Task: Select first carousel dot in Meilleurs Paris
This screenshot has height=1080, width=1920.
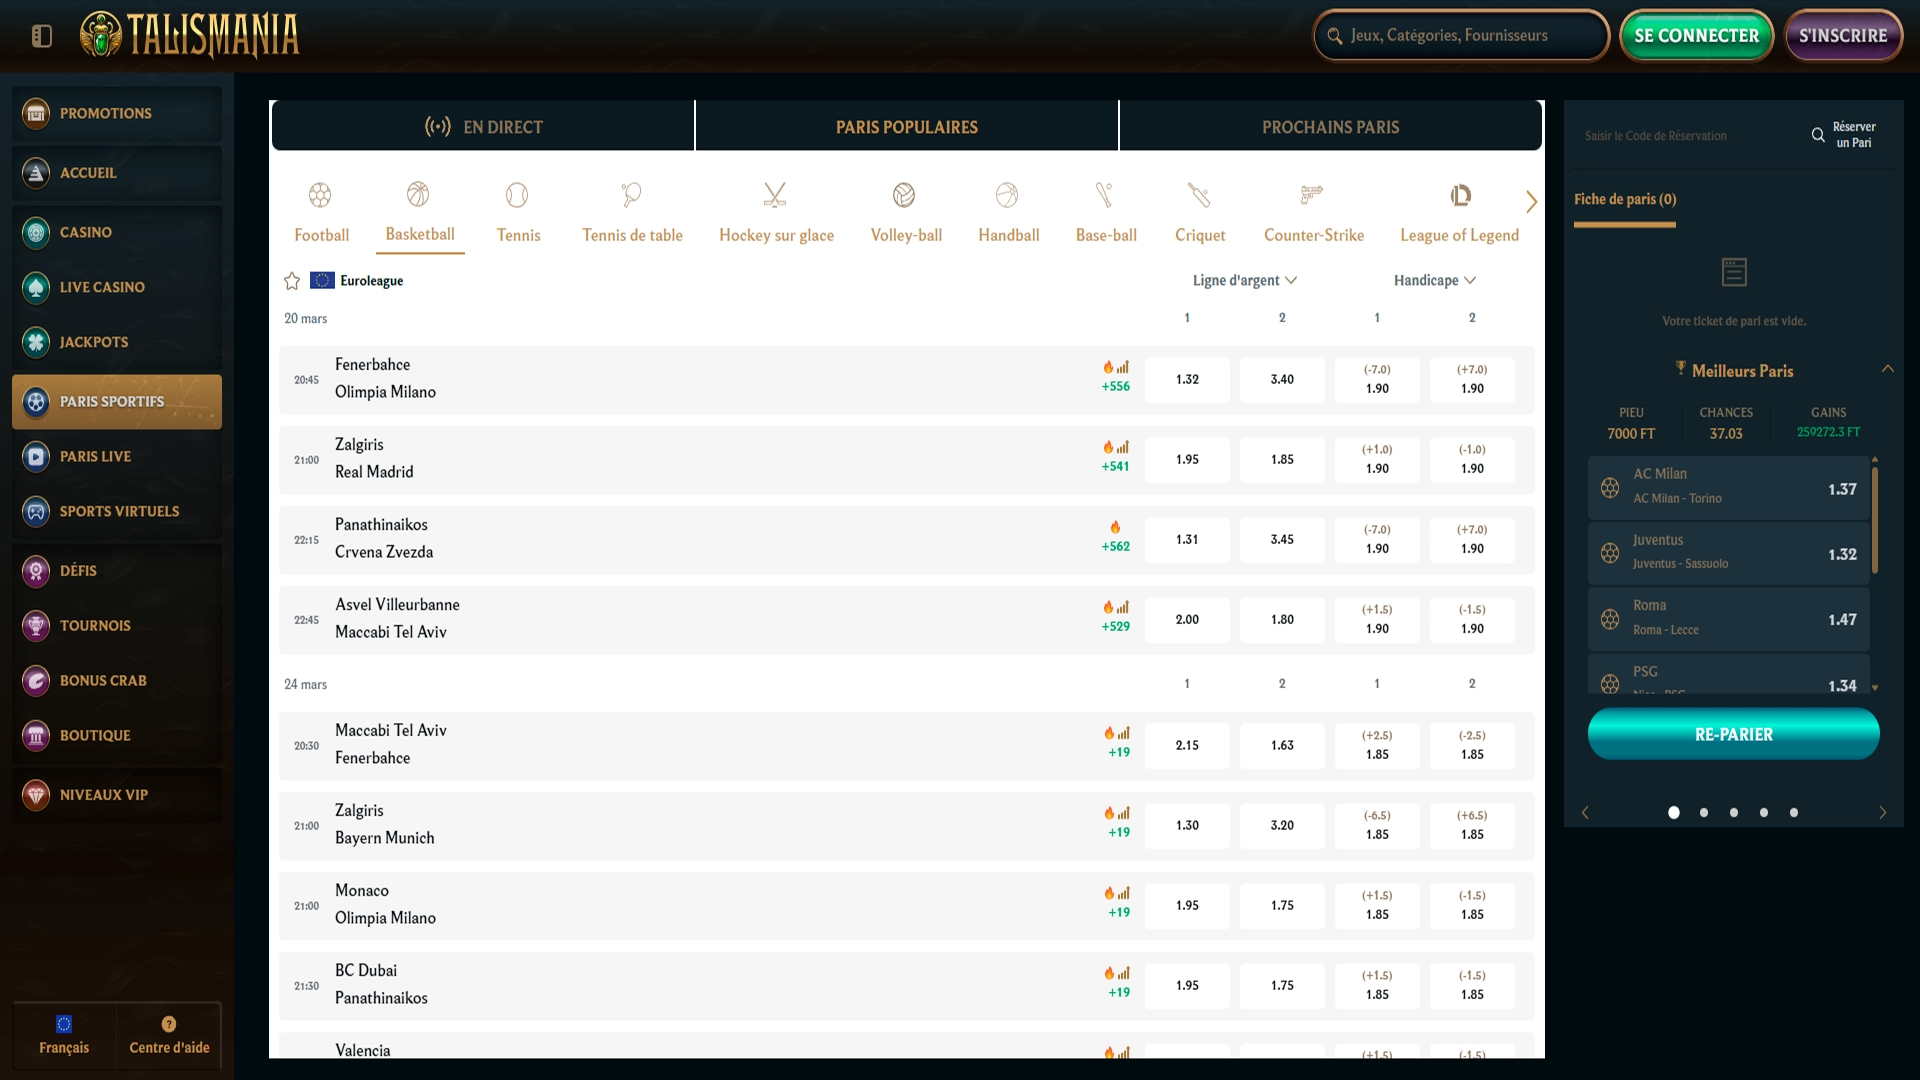Action: 1674,813
